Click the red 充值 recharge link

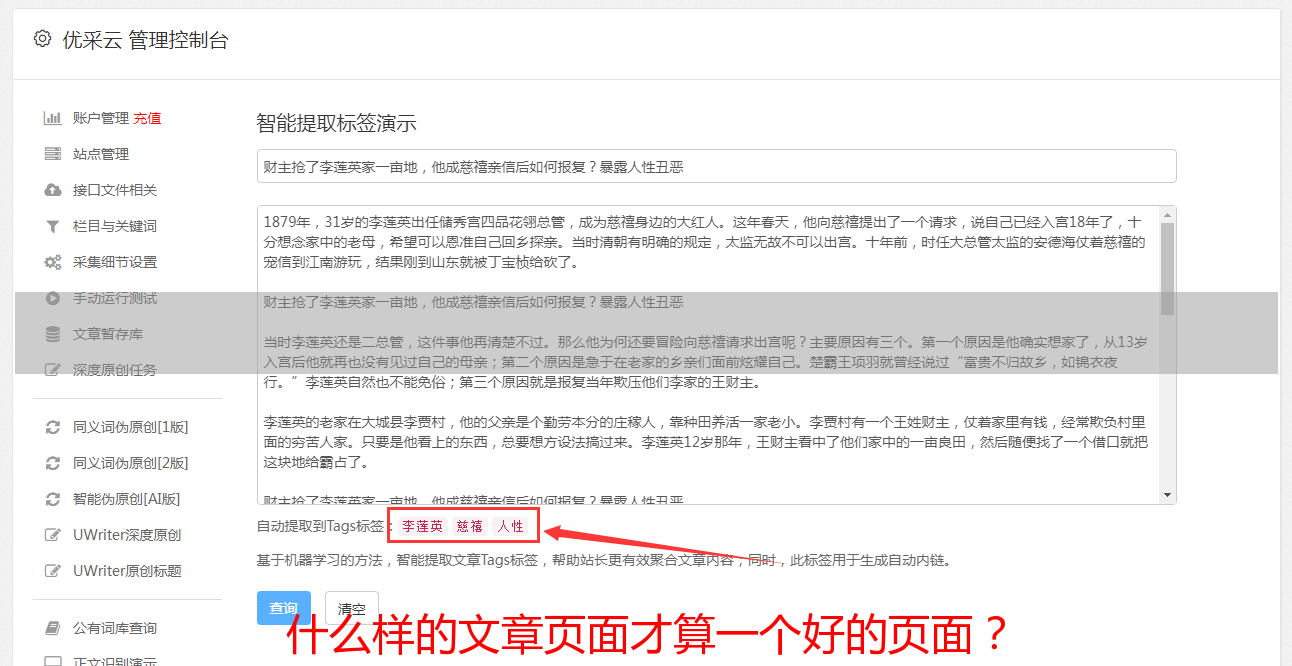[147, 118]
